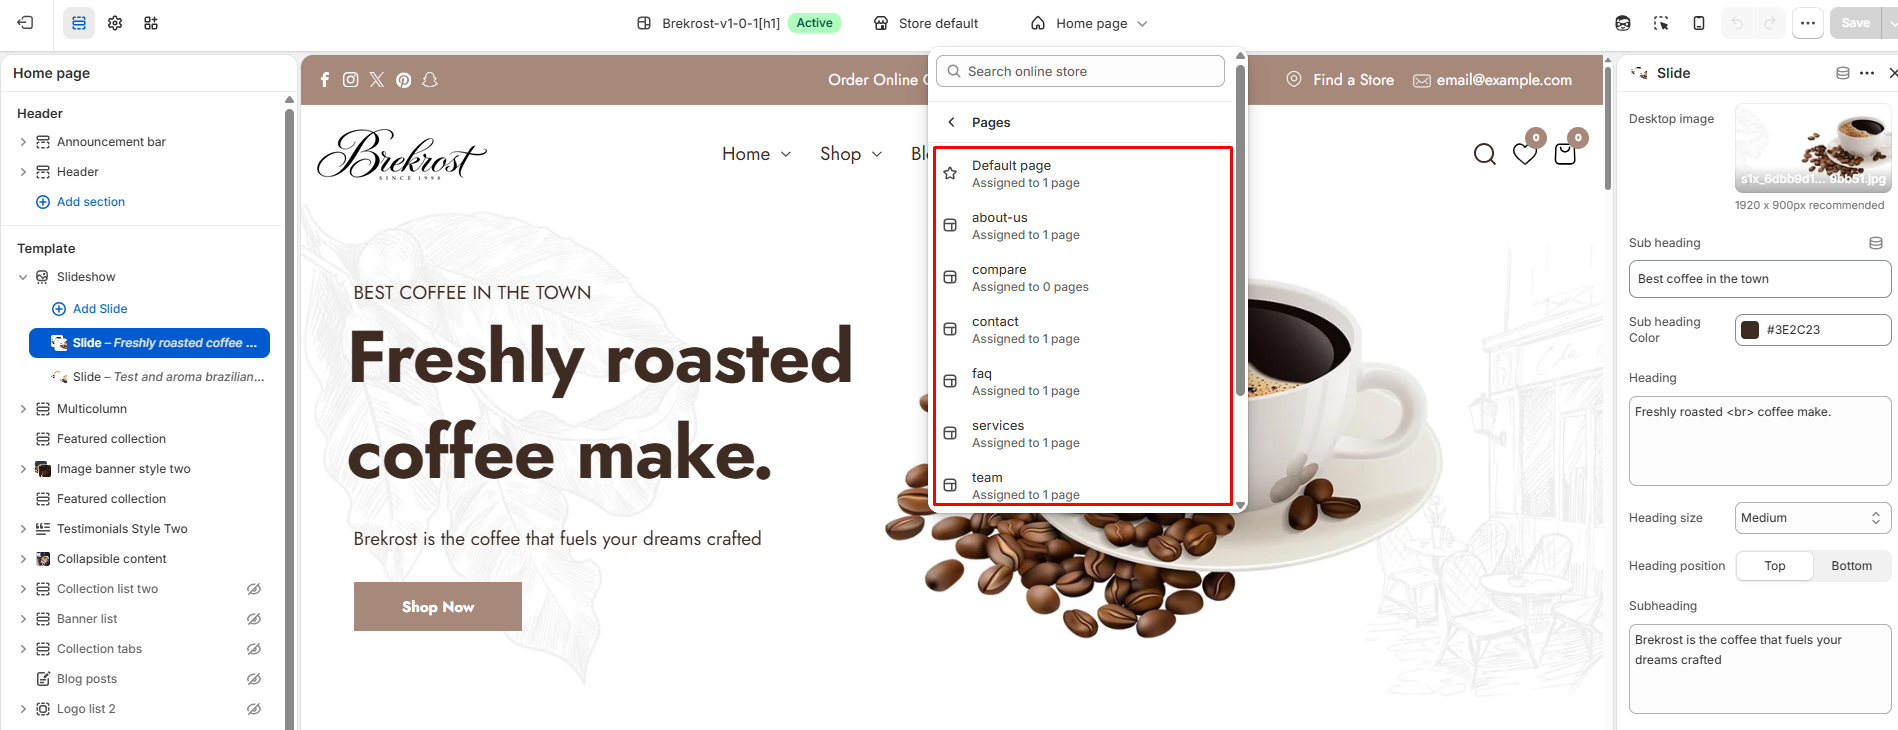
Task: Open the Sections panel icon
Action: click(x=79, y=23)
